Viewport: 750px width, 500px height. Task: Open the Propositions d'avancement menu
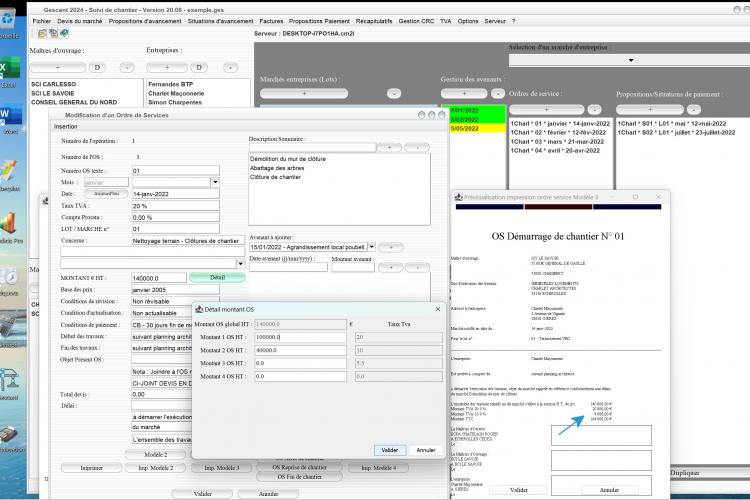point(144,21)
